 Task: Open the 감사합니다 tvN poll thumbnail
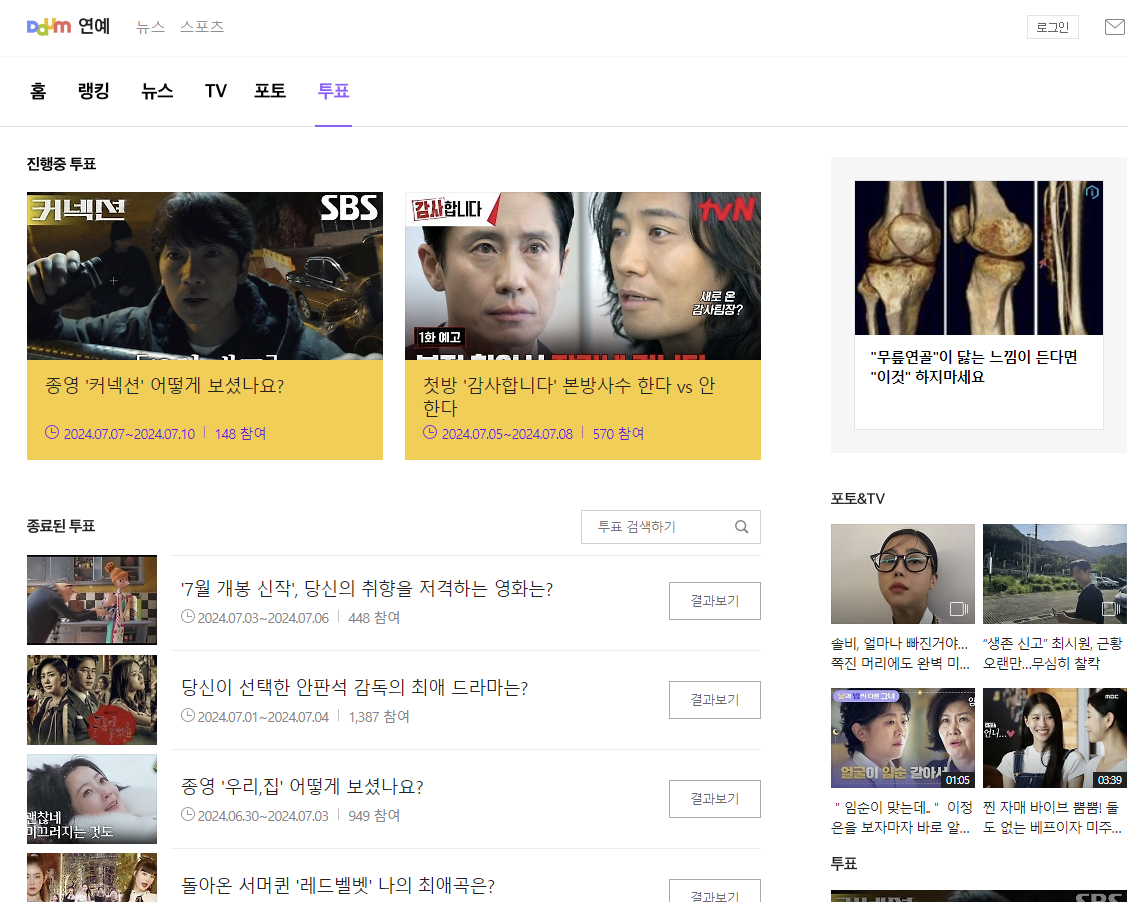583,275
